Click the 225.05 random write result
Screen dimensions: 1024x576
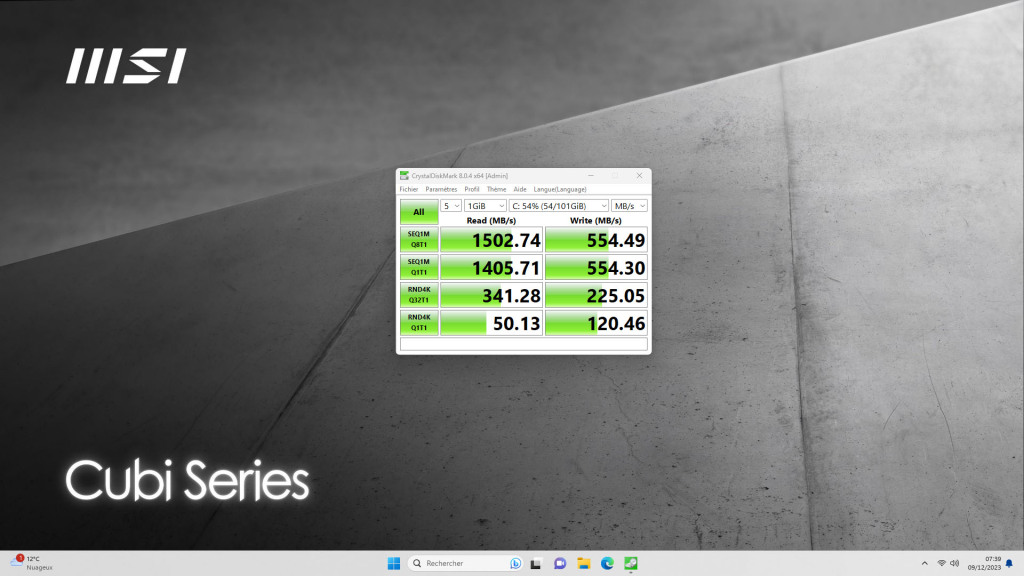(x=596, y=295)
